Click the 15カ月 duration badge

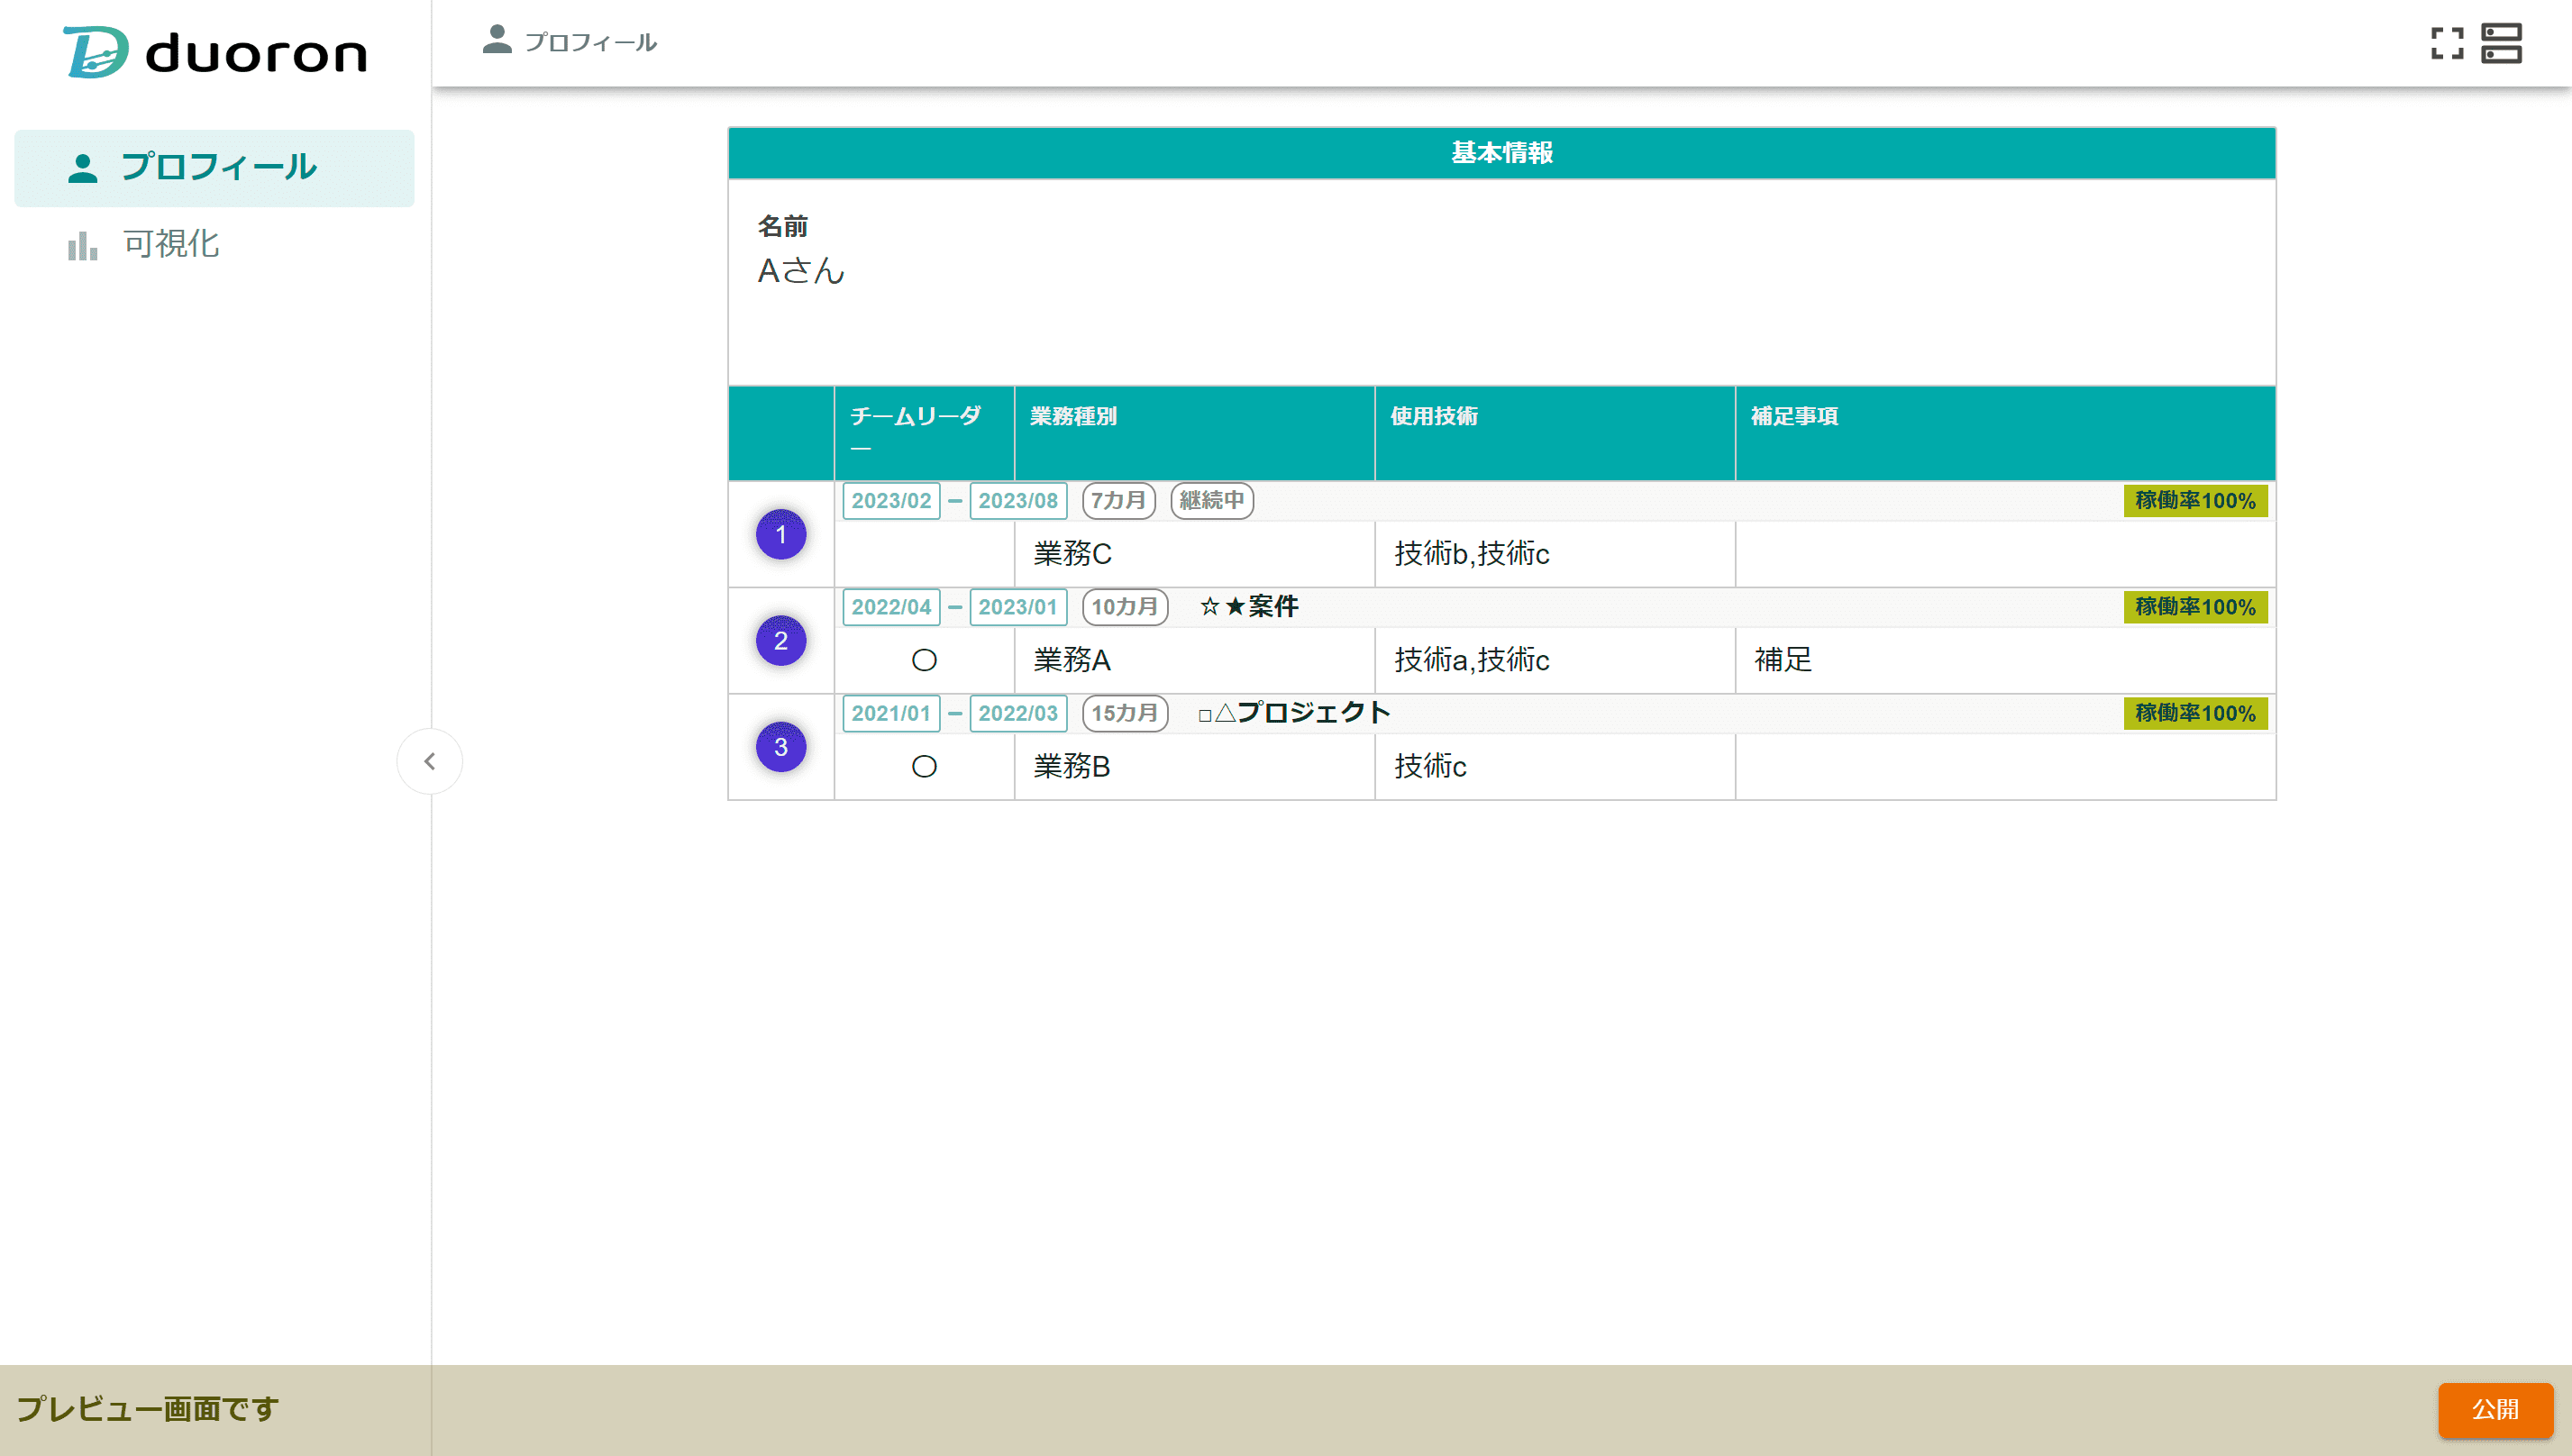coord(1125,713)
